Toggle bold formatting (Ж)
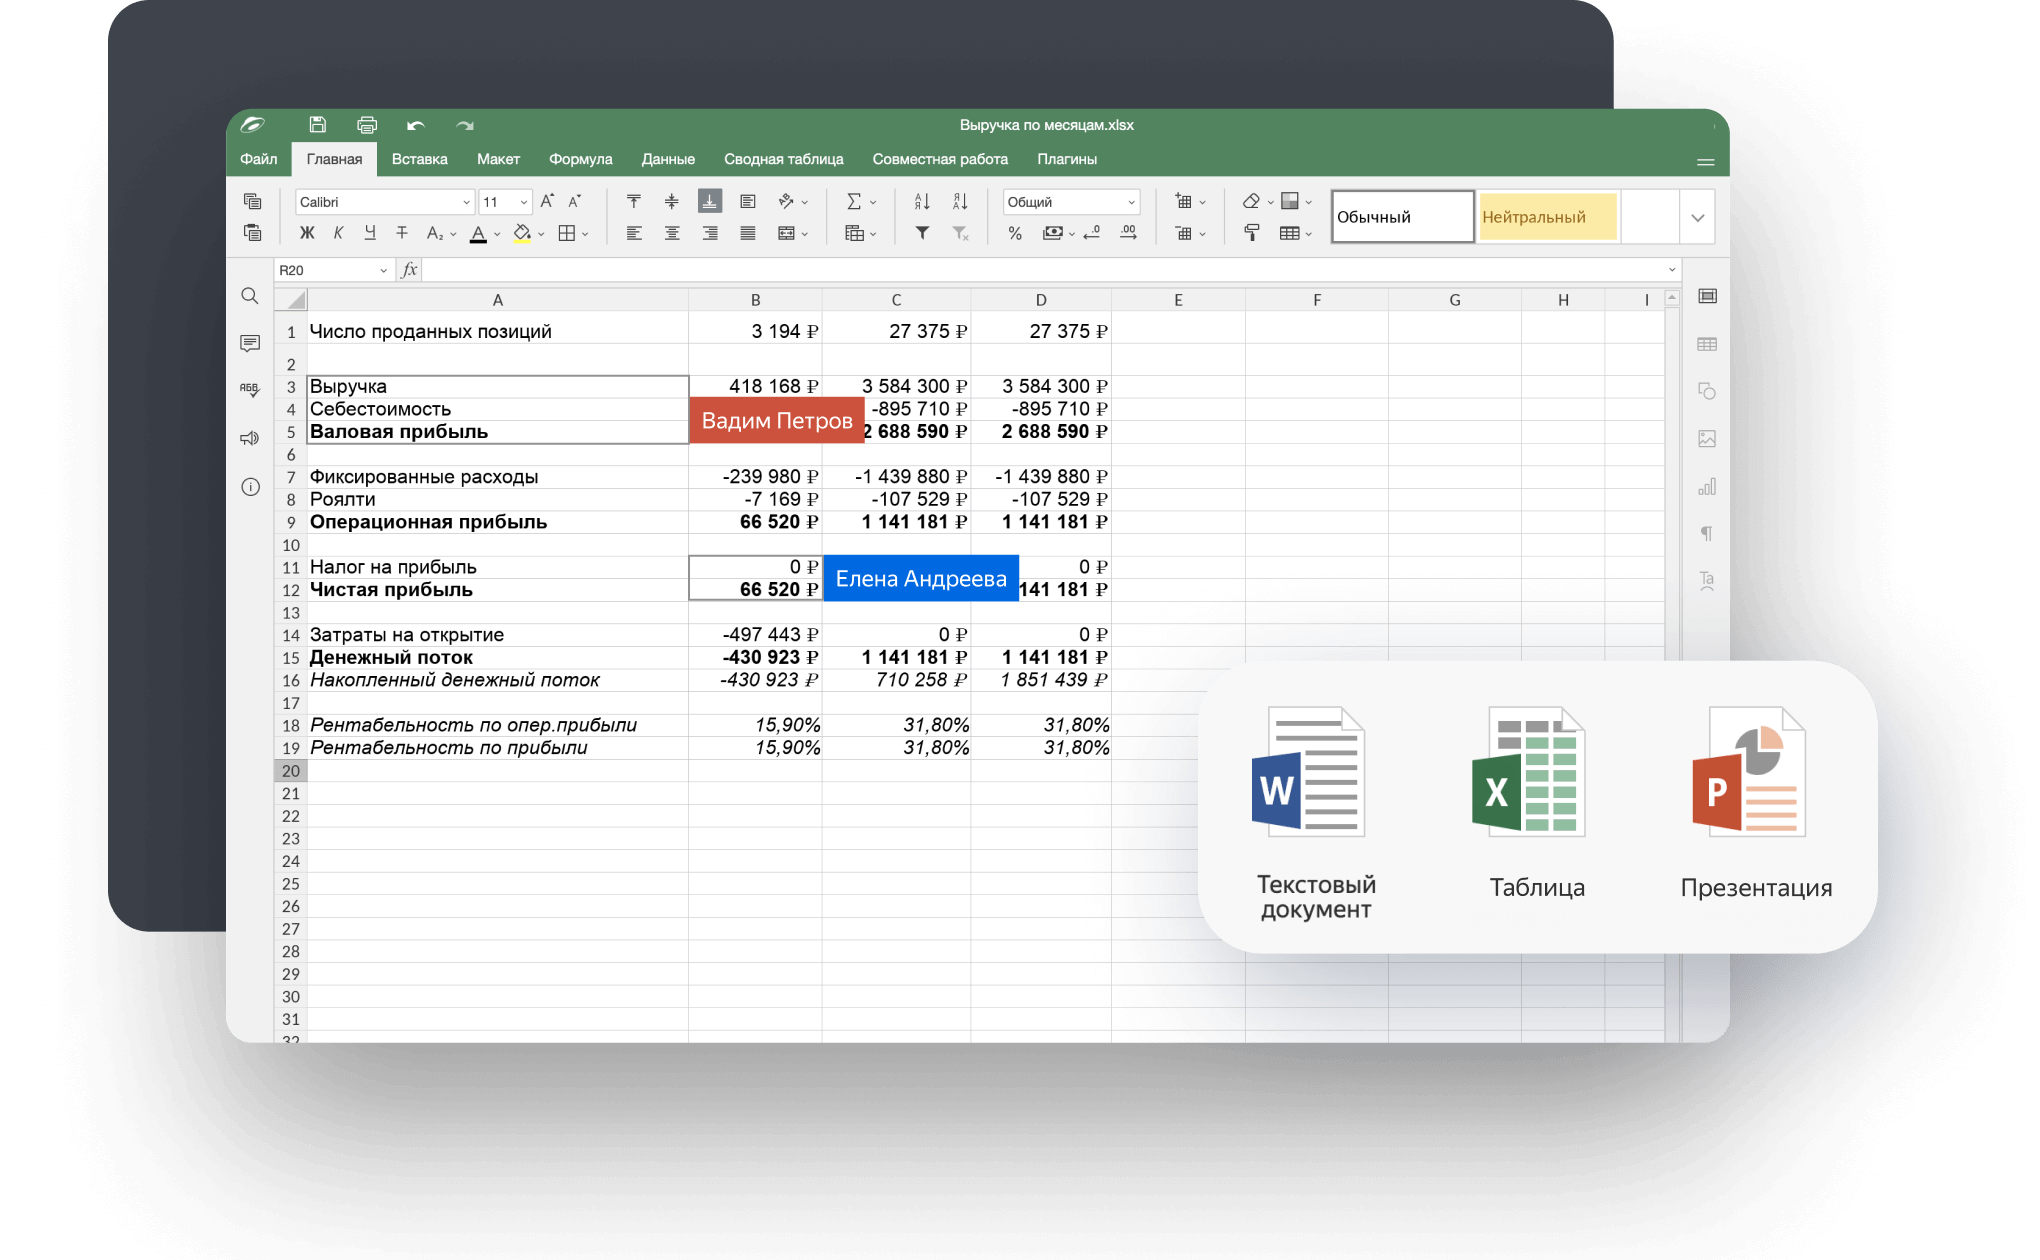2040x1260 pixels. 307,233
